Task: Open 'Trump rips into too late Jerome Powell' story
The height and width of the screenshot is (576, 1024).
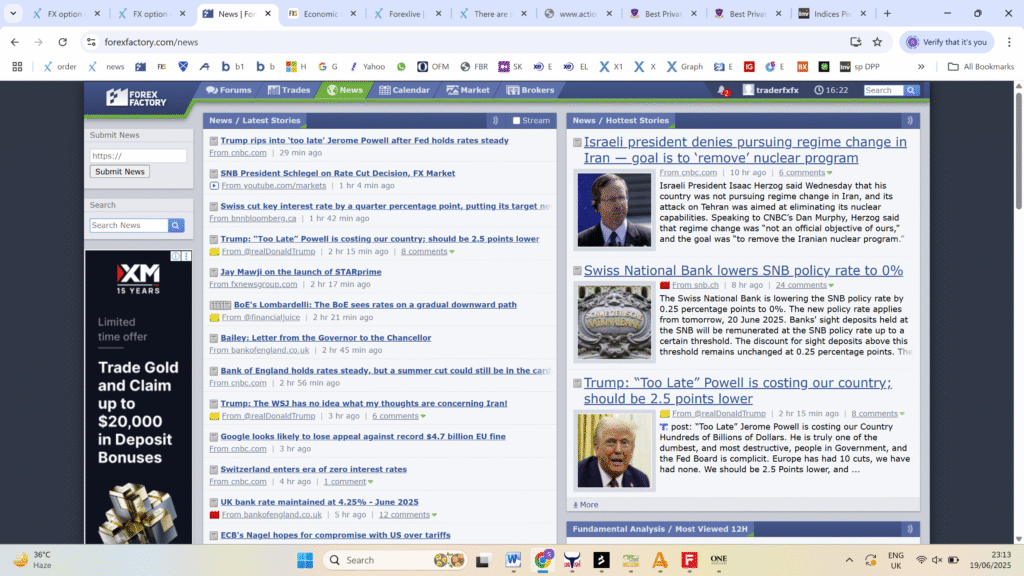Action: [364, 140]
